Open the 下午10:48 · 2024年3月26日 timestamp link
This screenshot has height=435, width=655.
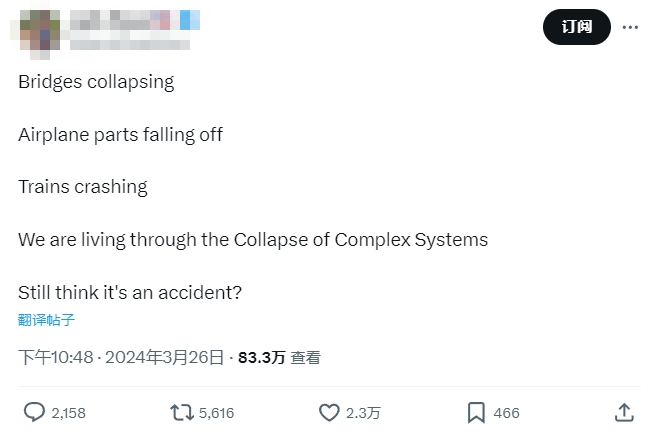click(x=121, y=357)
